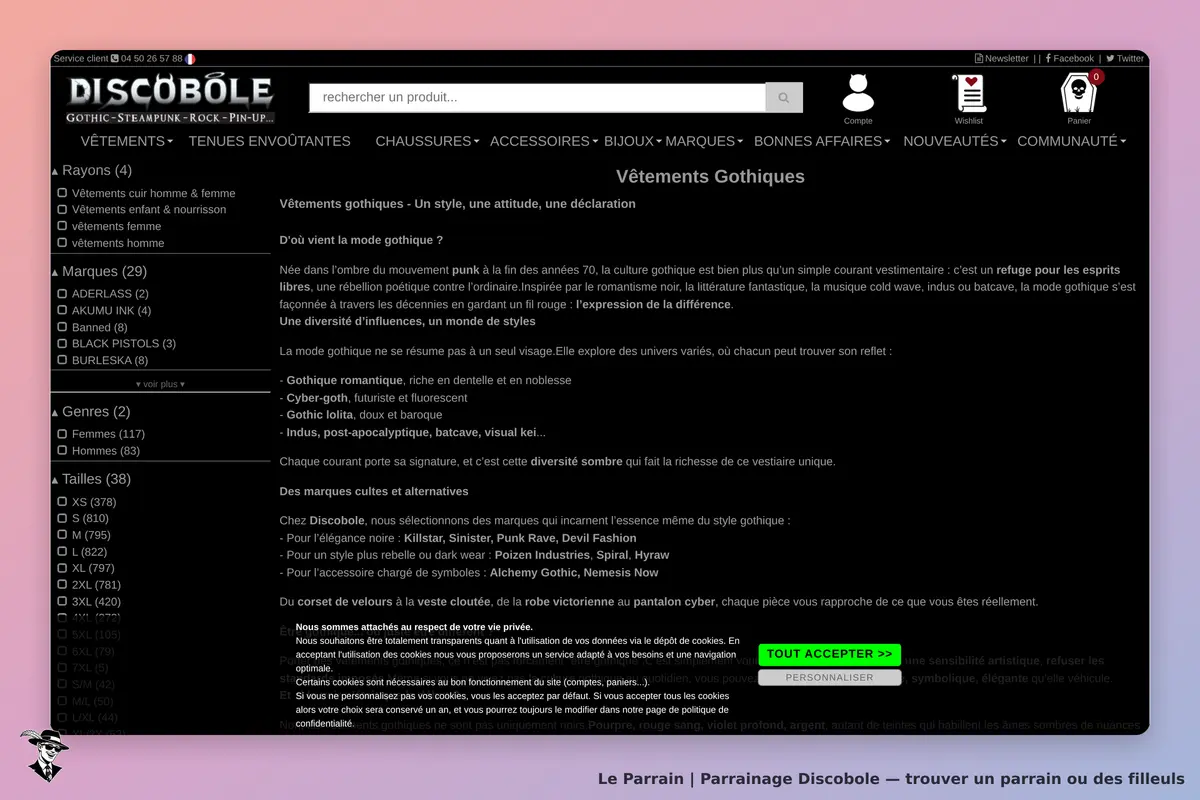The image size is (1200, 800).
Task: Check the S (810) size filter
Action: [x=62, y=518]
